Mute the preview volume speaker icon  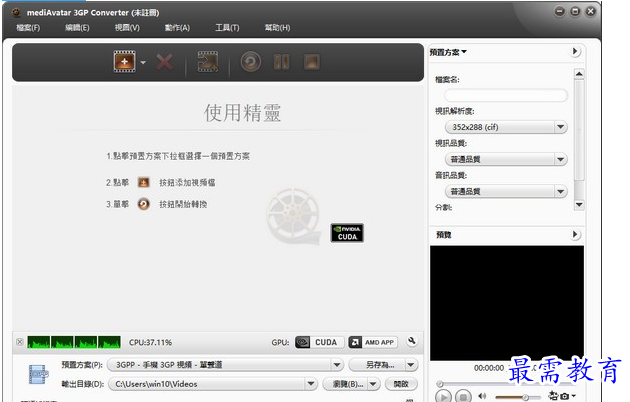click(483, 396)
